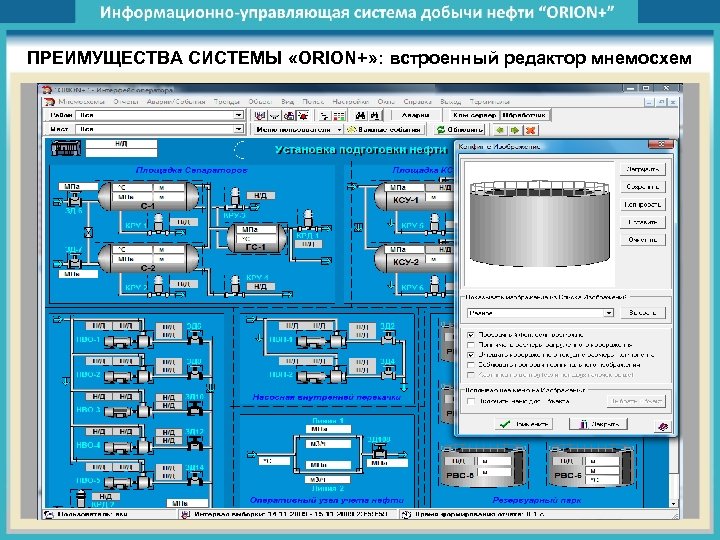The image size is (720, 540).
Task: Click the green left arrow icon
Action: tap(500, 130)
